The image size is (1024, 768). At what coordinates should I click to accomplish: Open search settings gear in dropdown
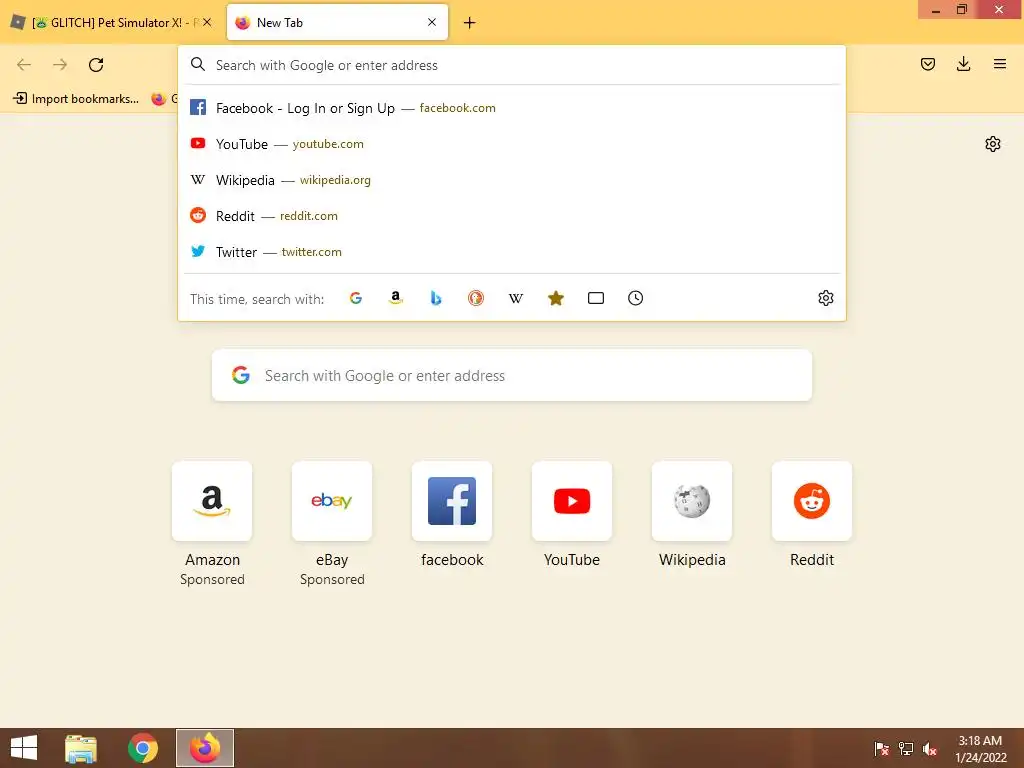[x=825, y=298]
